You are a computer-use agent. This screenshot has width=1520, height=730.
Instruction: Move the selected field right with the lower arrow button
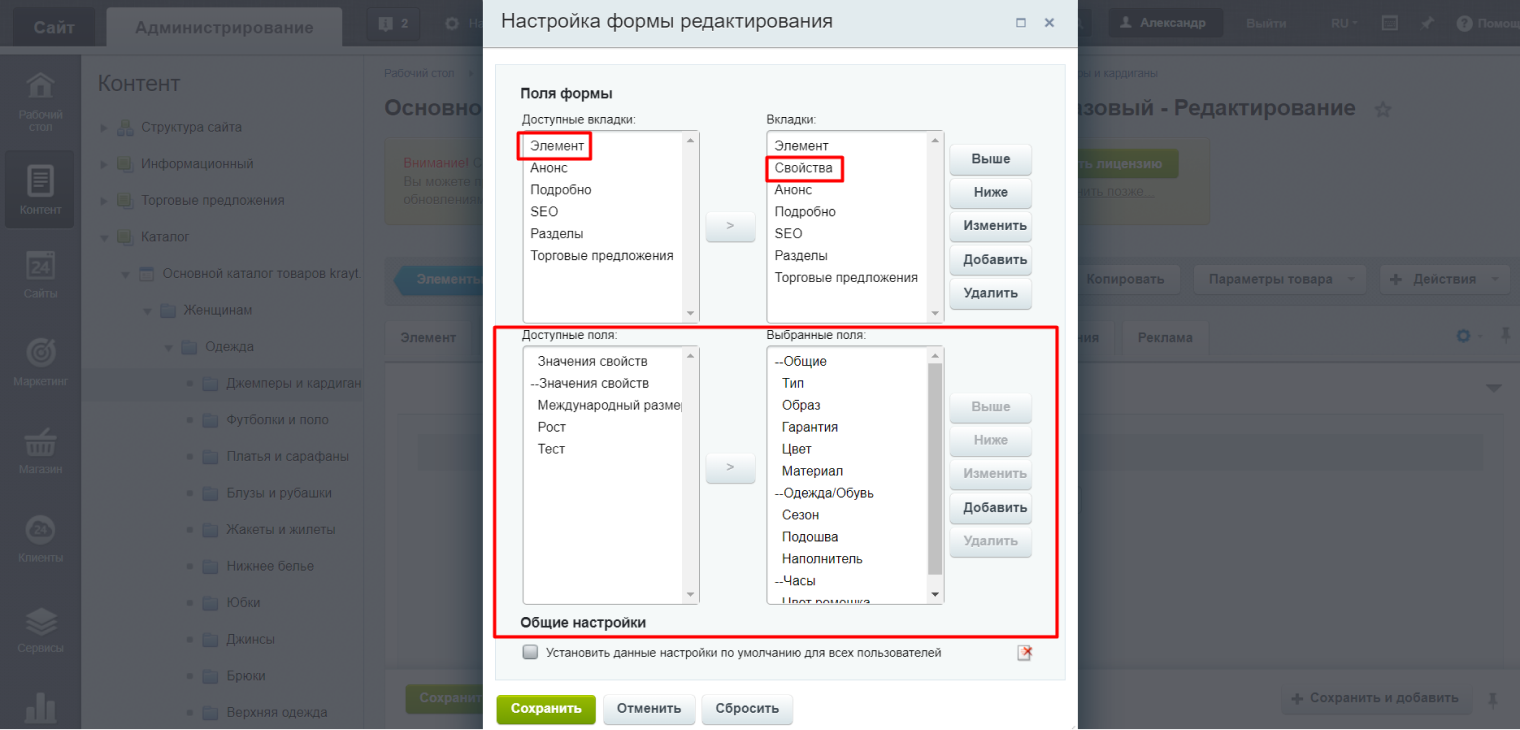point(731,467)
